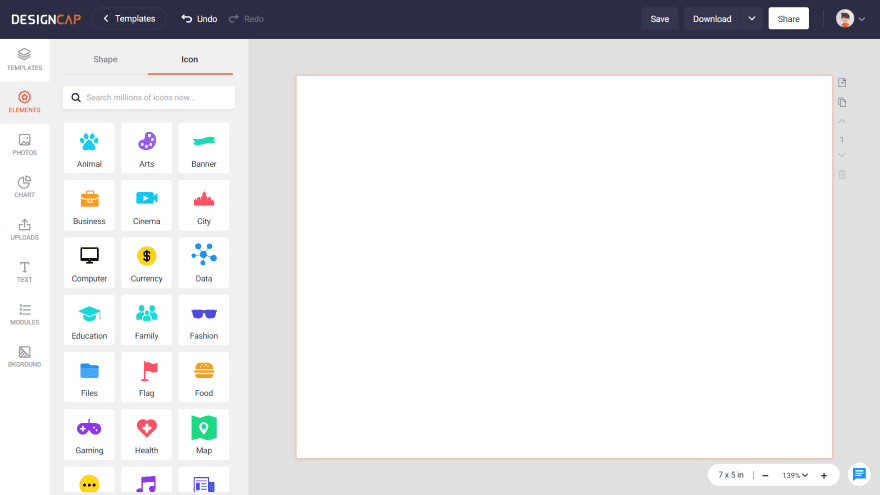
Task: Duplicate the current page icon
Action: tap(842, 102)
